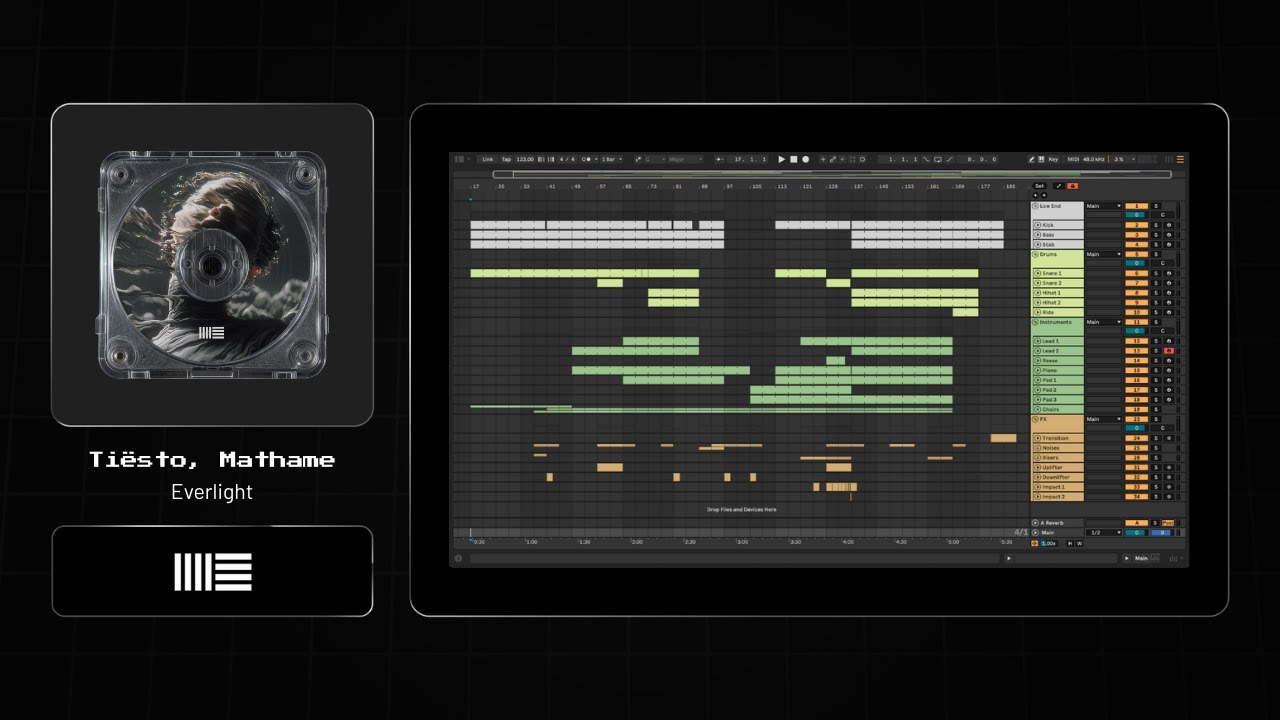This screenshot has width=1280, height=720.
Task: Collapse the Instruments group track
Action: coord(1035,322)
